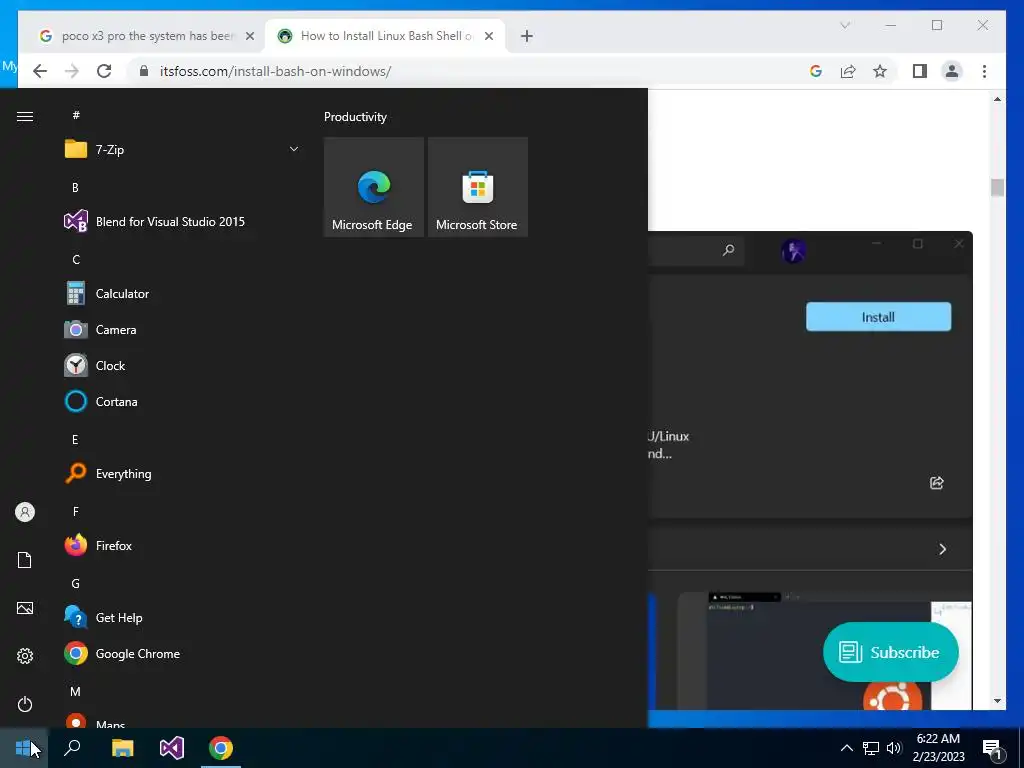Click the Chrome page vertical scrollbar thumb
Screen dimensions: 1024x768
point(997,187)
